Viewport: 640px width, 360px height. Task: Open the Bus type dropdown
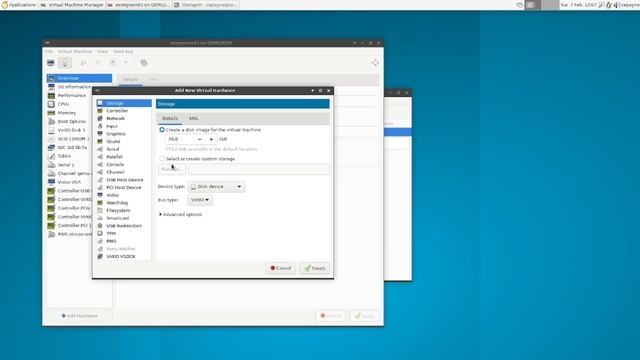click(x=200, y=200)
